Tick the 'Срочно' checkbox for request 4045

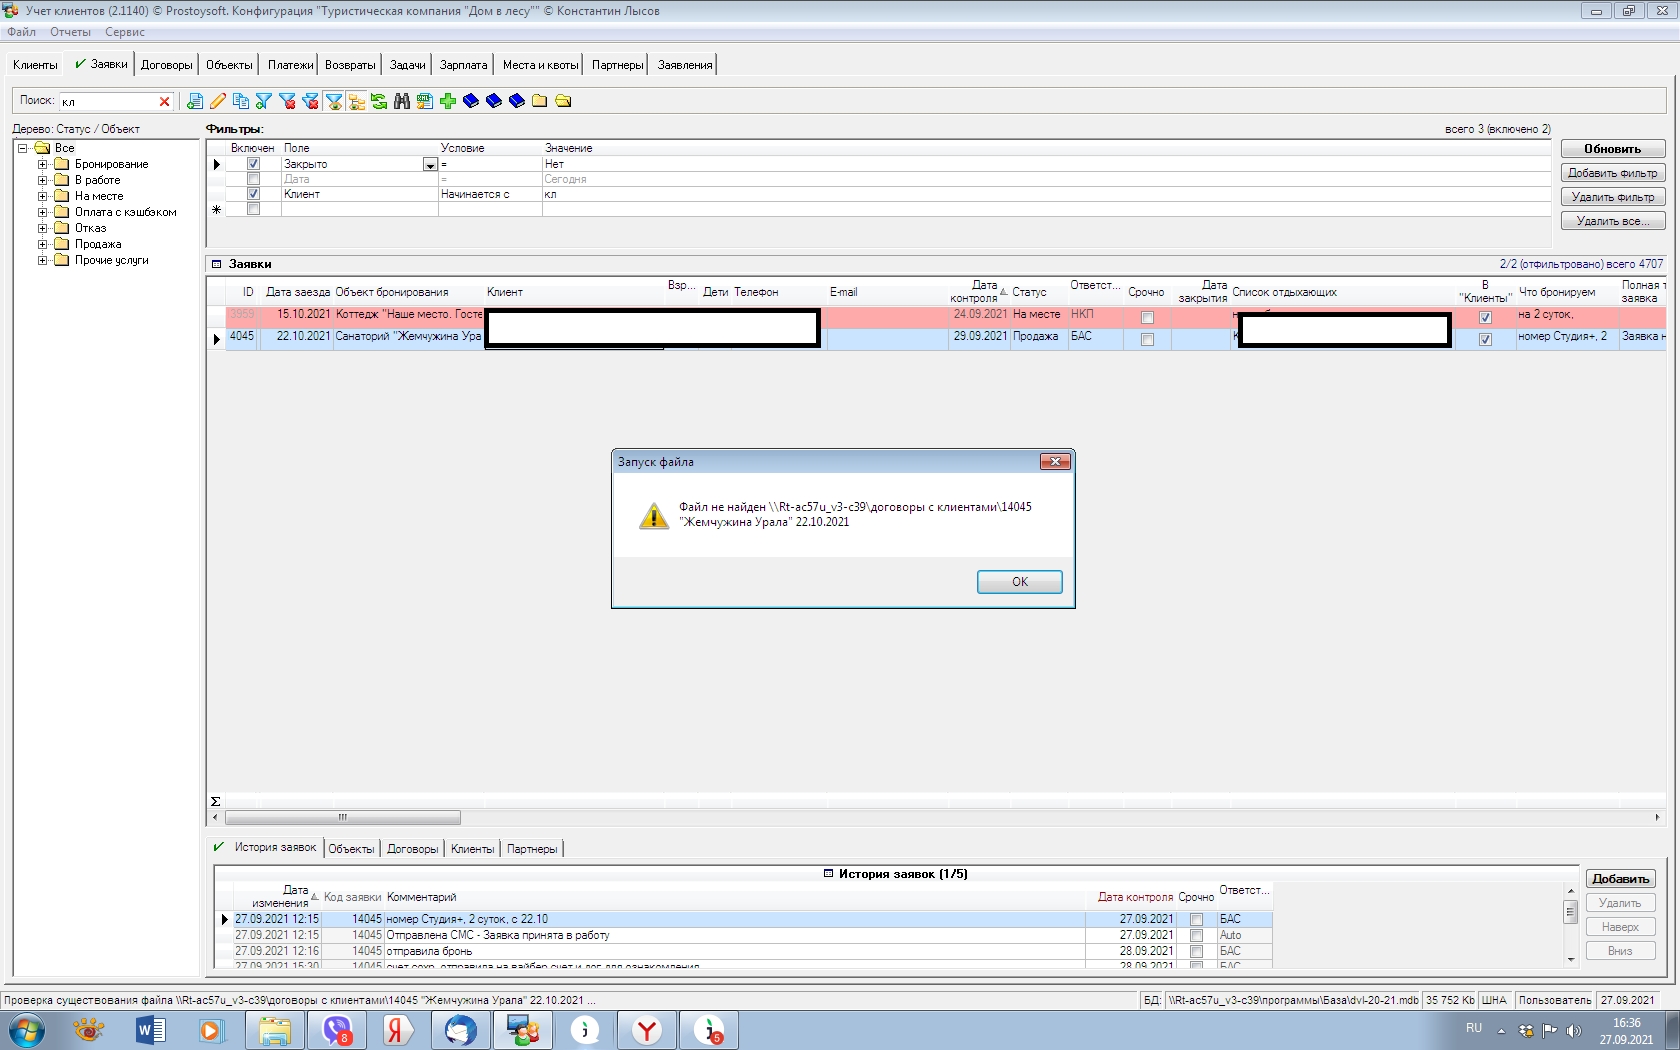coord(1147,339)
